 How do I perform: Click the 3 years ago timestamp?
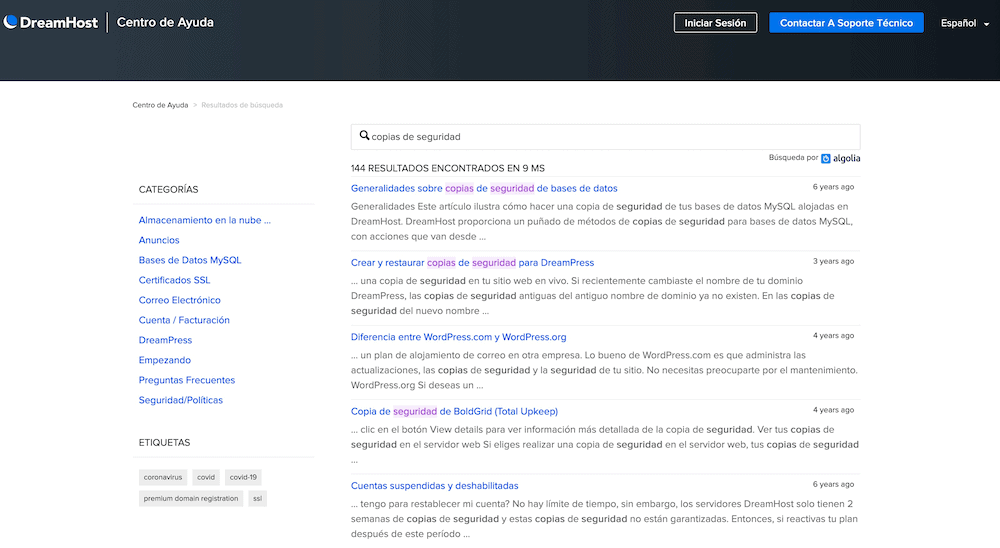[833, 262]
